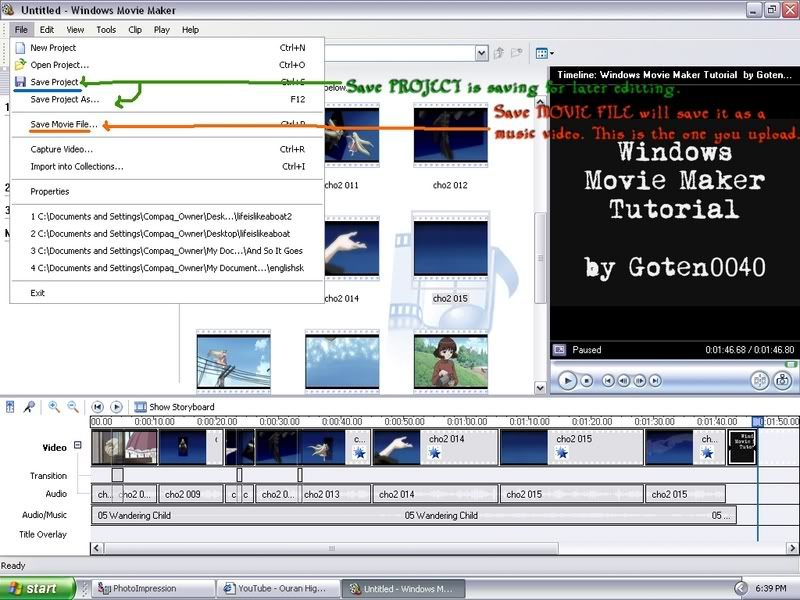The image size is (800, 600).
Task: Click the full screen icon beside Paused
Action: tap(560, 350)
